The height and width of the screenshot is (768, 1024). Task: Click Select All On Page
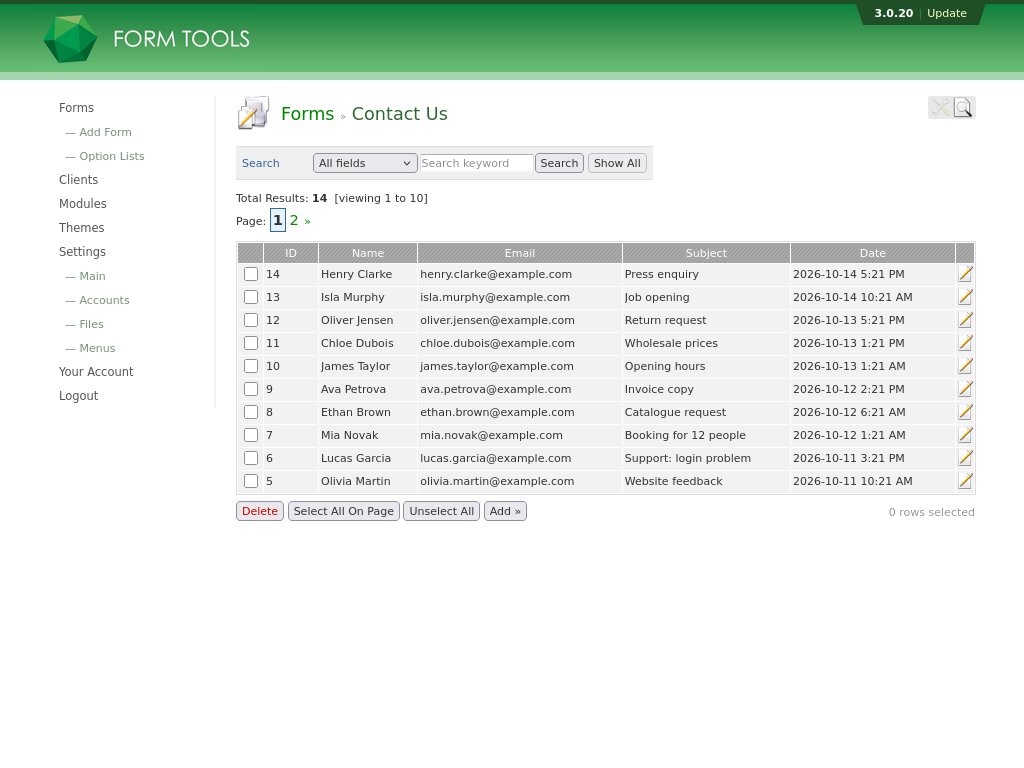344,511
